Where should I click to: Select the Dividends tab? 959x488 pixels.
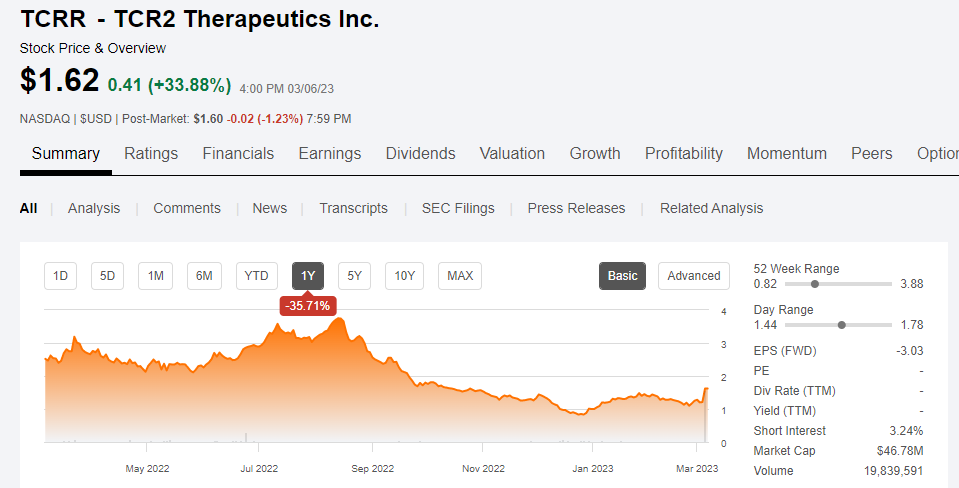tap(420, 153)
